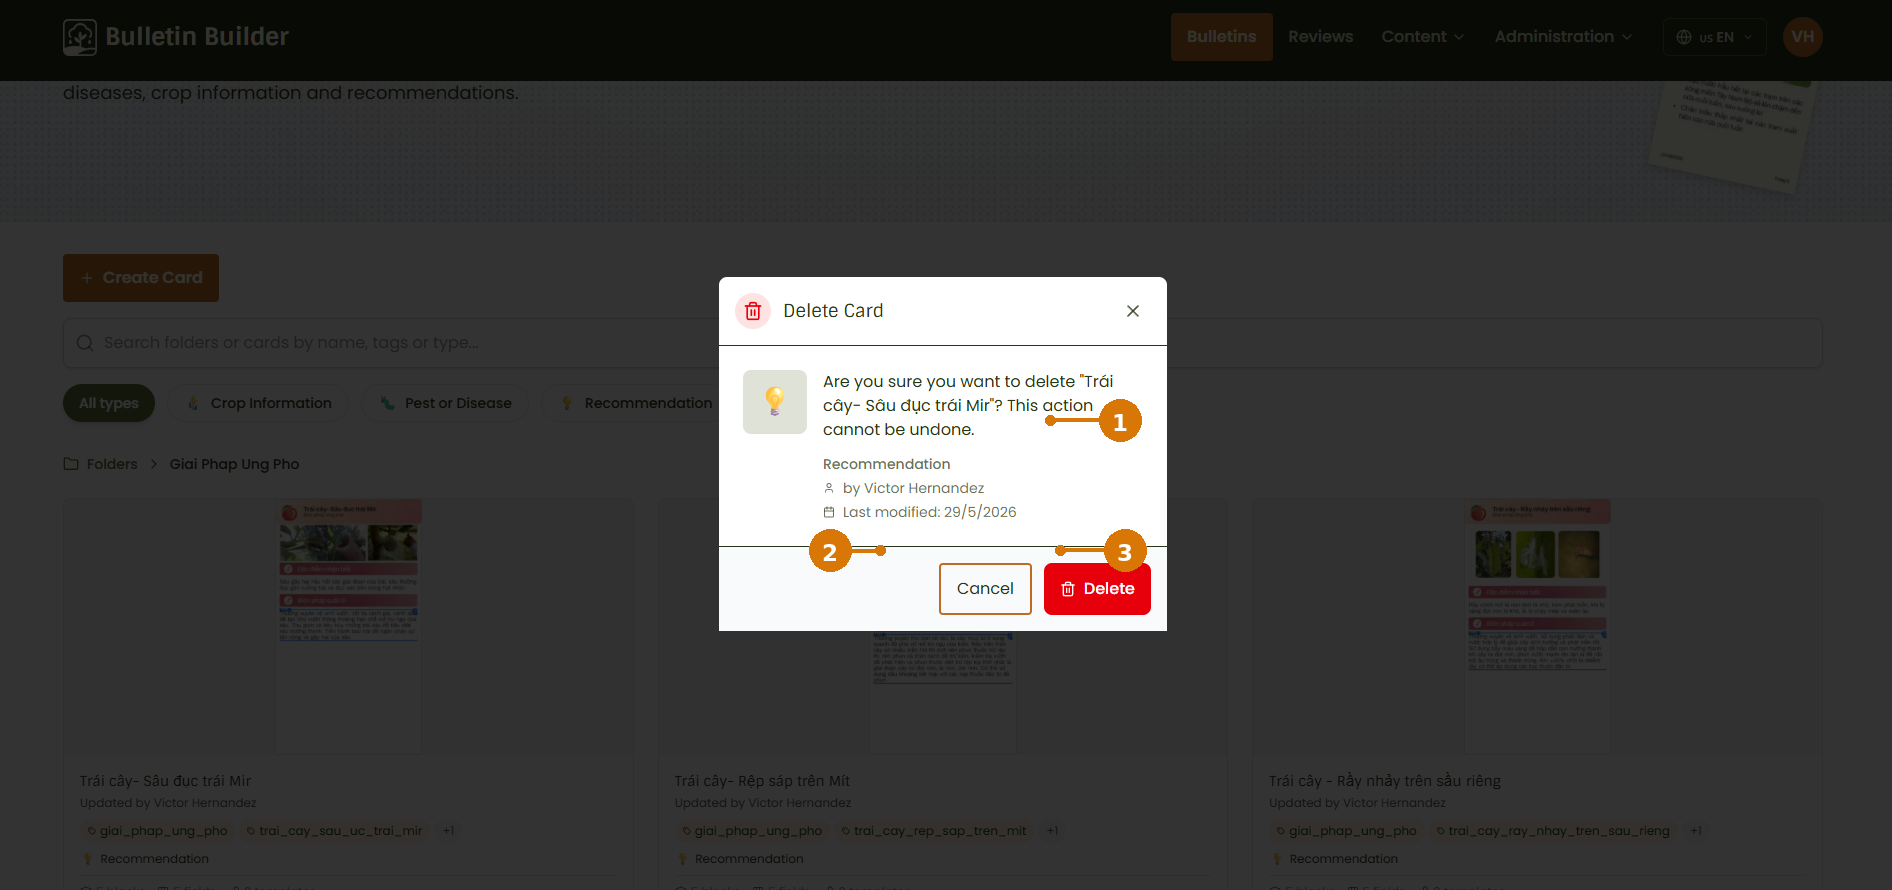Click tag trai_cay_ray_nhay_tren_sau_rieng
The image size is (1892, 890).
click(x=1553, y=831)
